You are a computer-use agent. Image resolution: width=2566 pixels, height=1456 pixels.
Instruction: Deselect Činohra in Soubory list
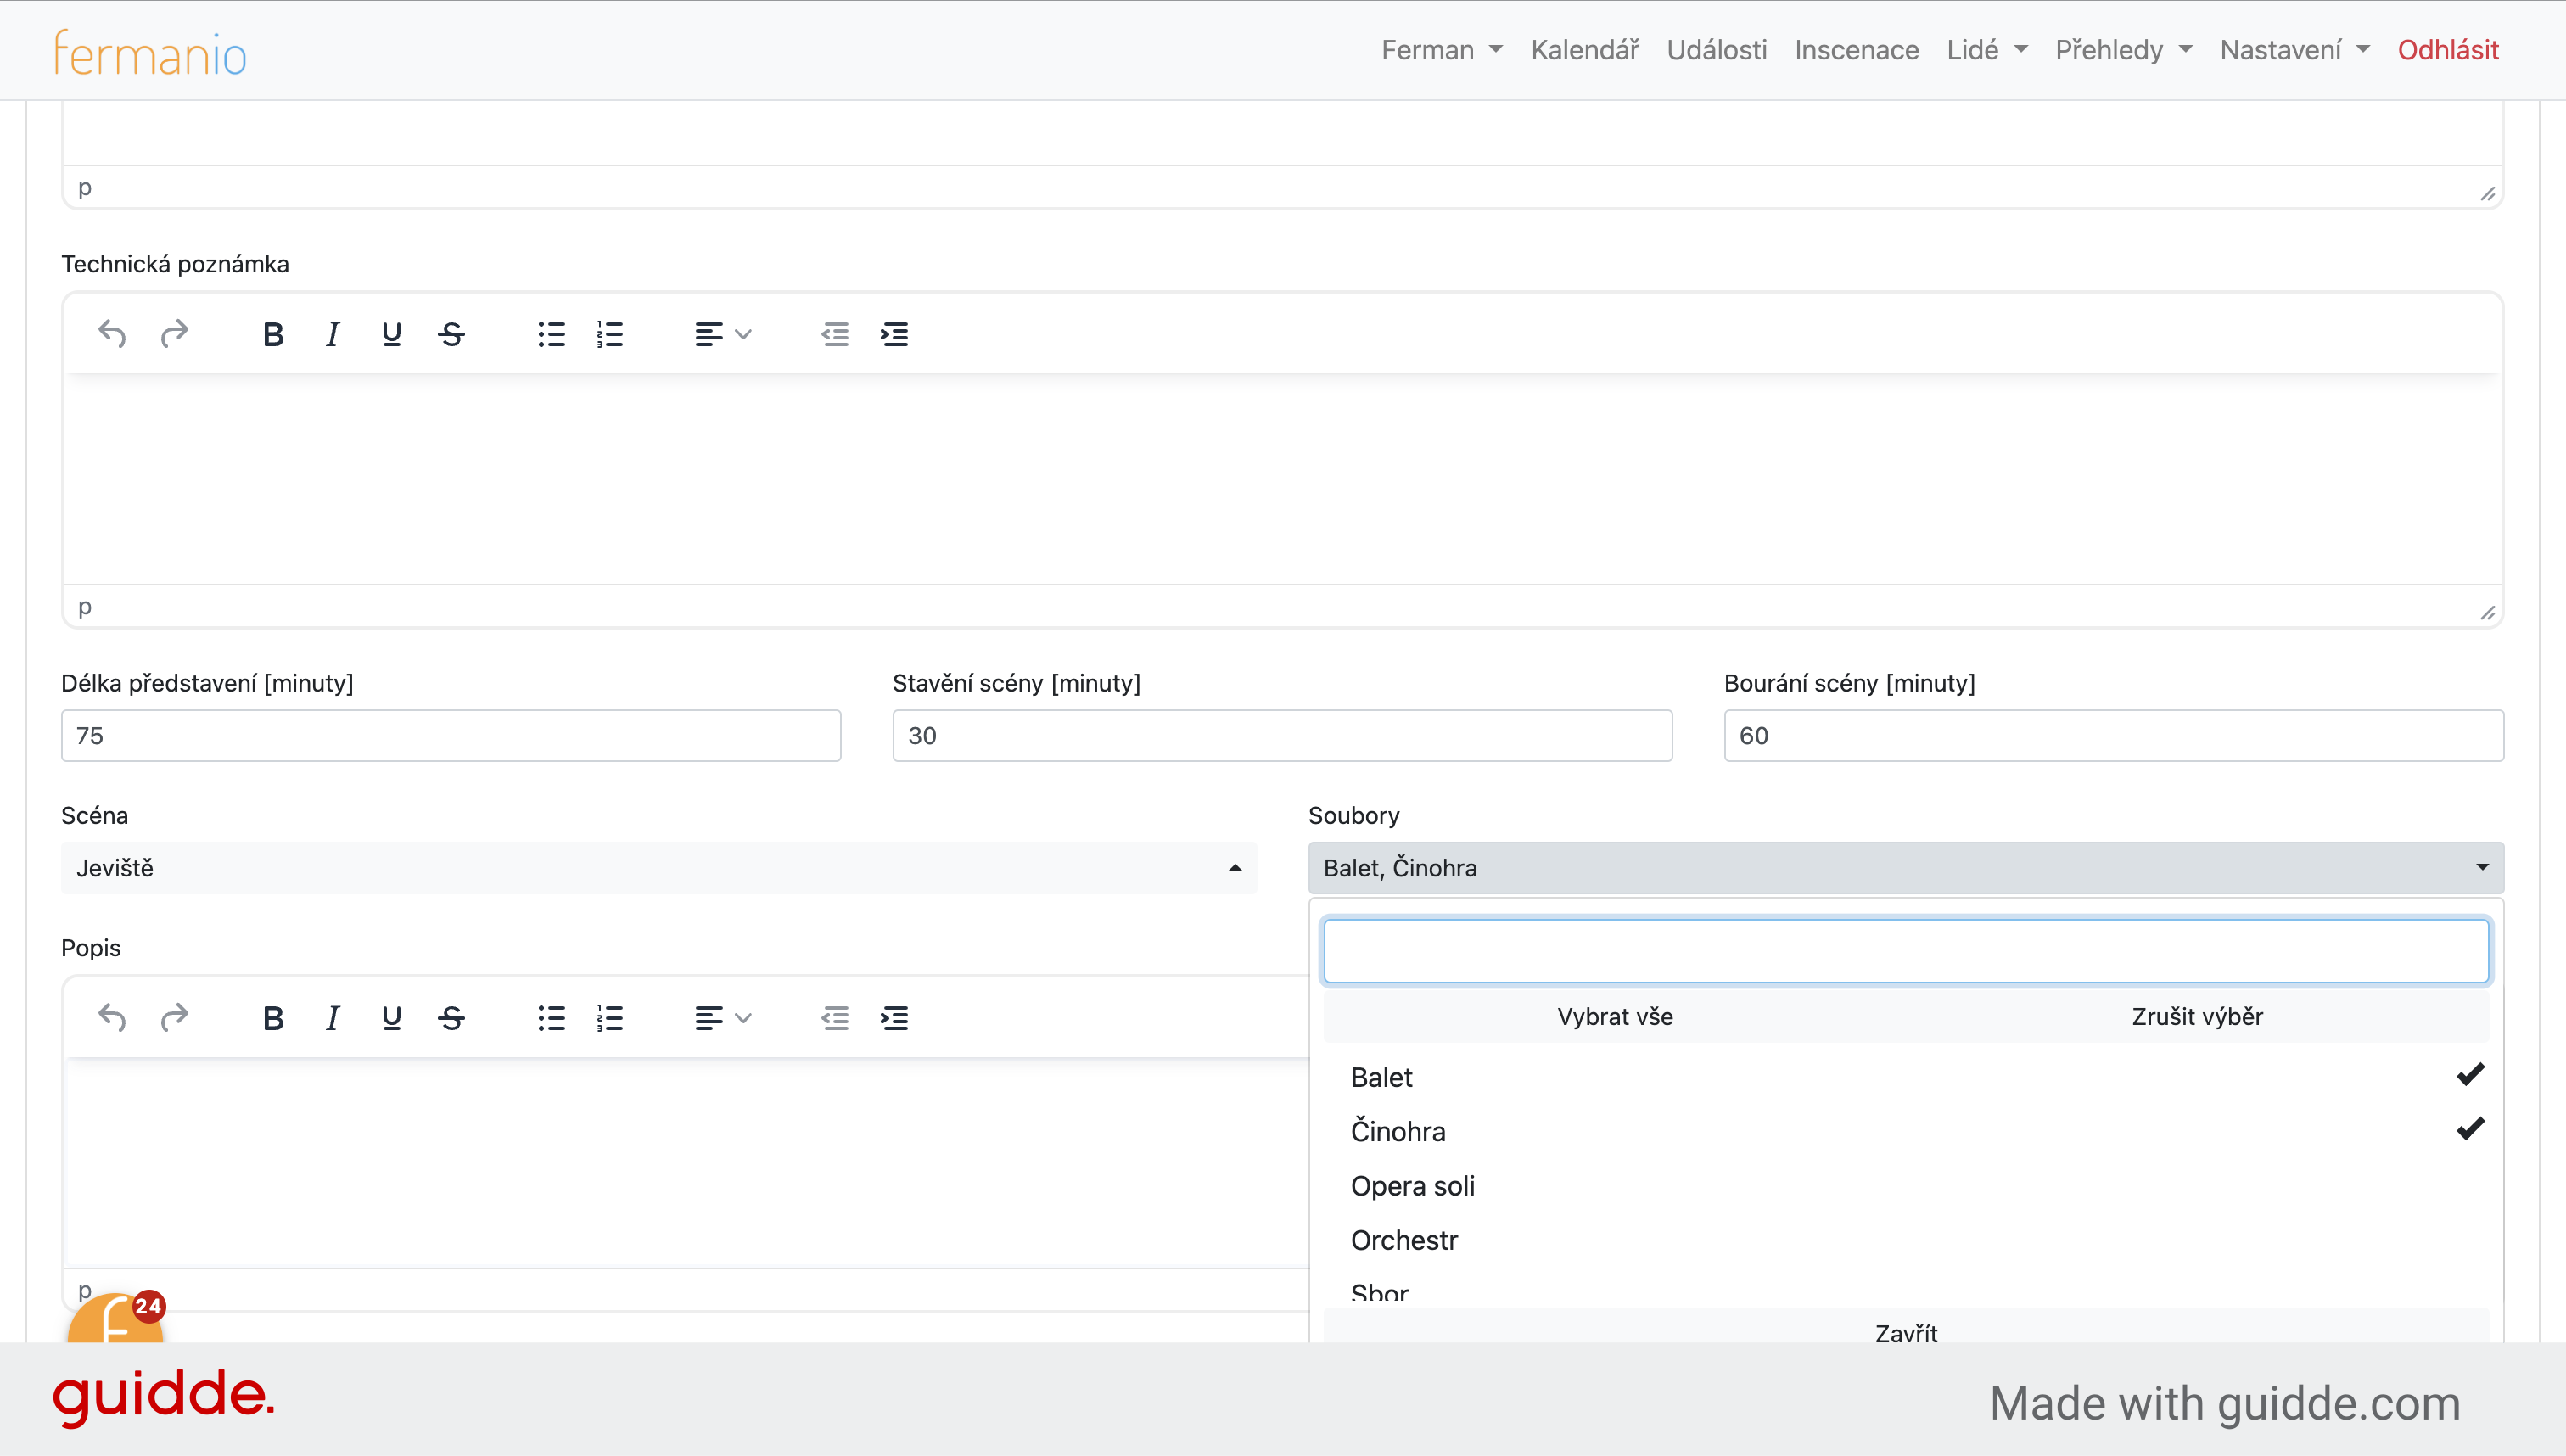click(1906, 1131)
